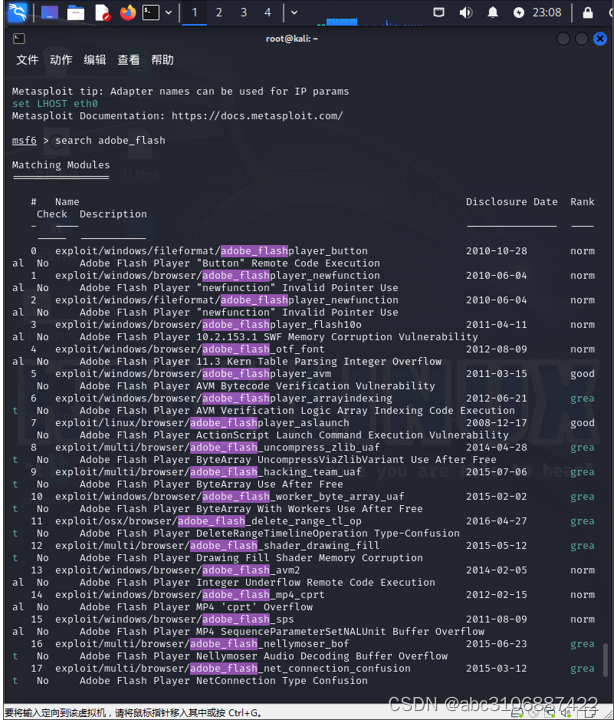Launch Firefox from the panel
This screenshot has width=614, height=721.
[128, 12]
